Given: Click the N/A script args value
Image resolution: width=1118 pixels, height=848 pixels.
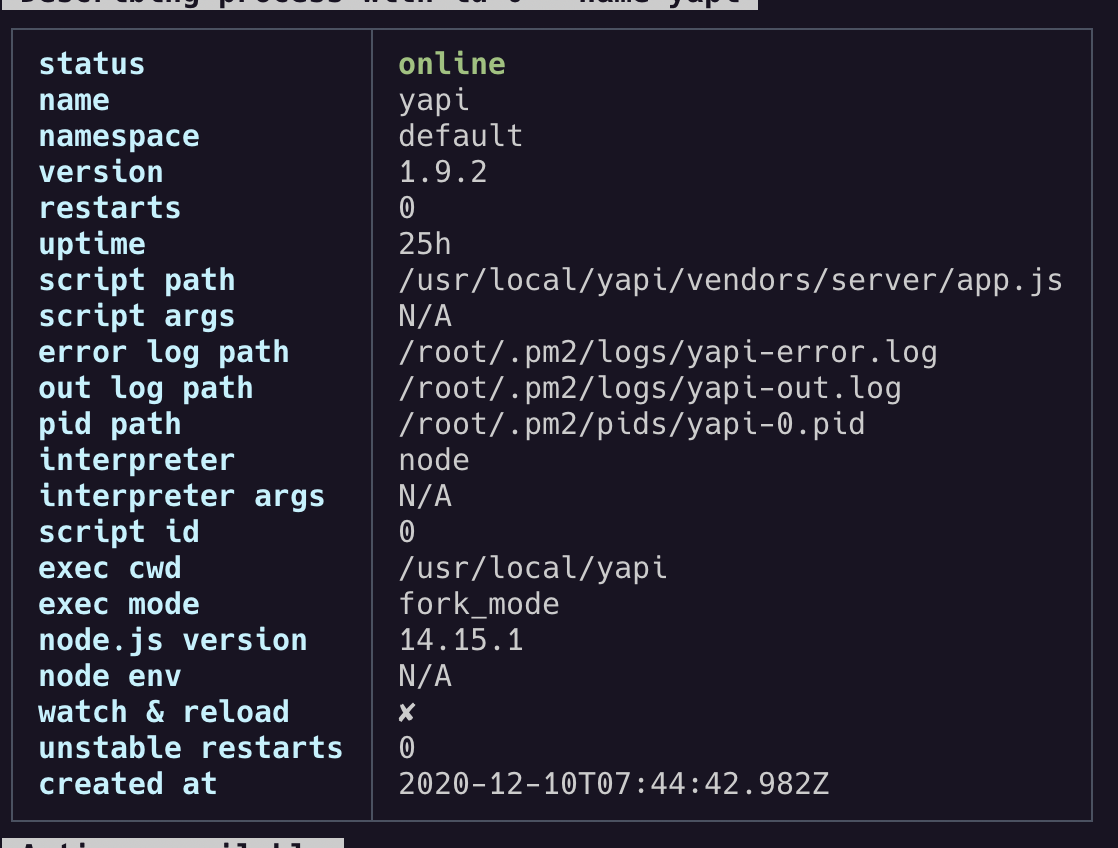Looking at the screenshot, I should pyautogui.click(x=424, y=315).
